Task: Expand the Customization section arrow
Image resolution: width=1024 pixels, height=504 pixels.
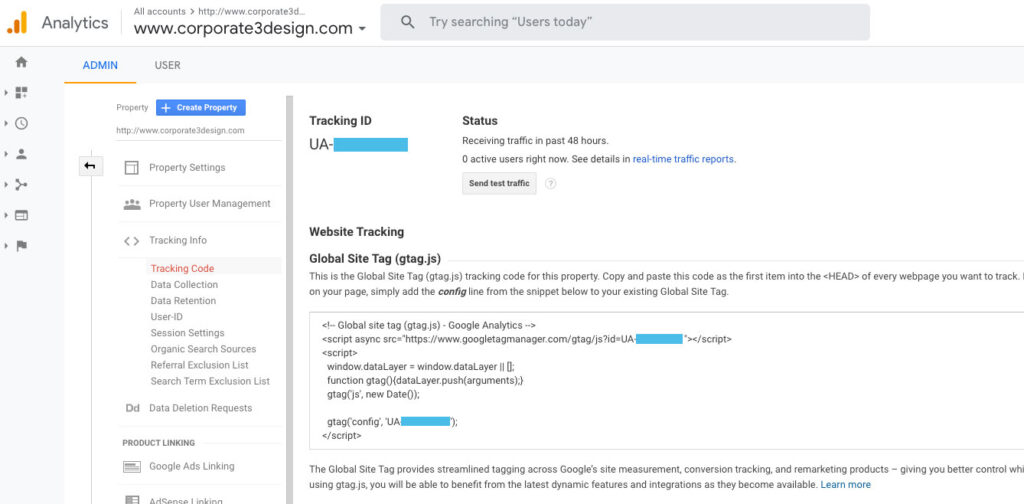Action: point(6,93)
